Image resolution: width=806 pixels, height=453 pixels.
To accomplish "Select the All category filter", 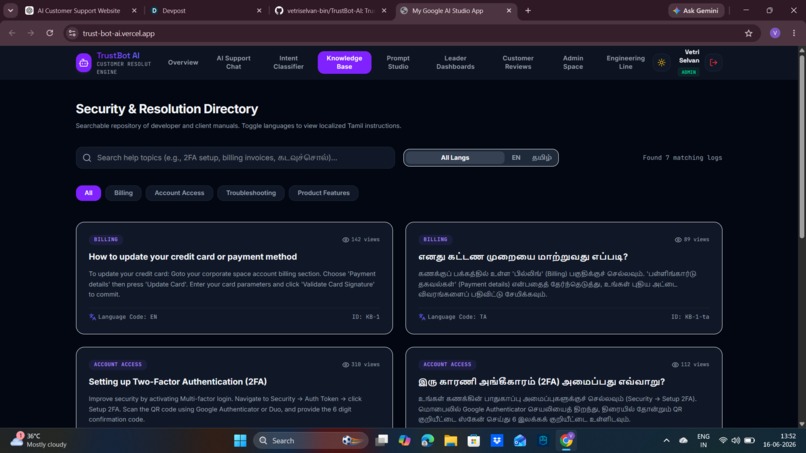I will tap(88, 193).
